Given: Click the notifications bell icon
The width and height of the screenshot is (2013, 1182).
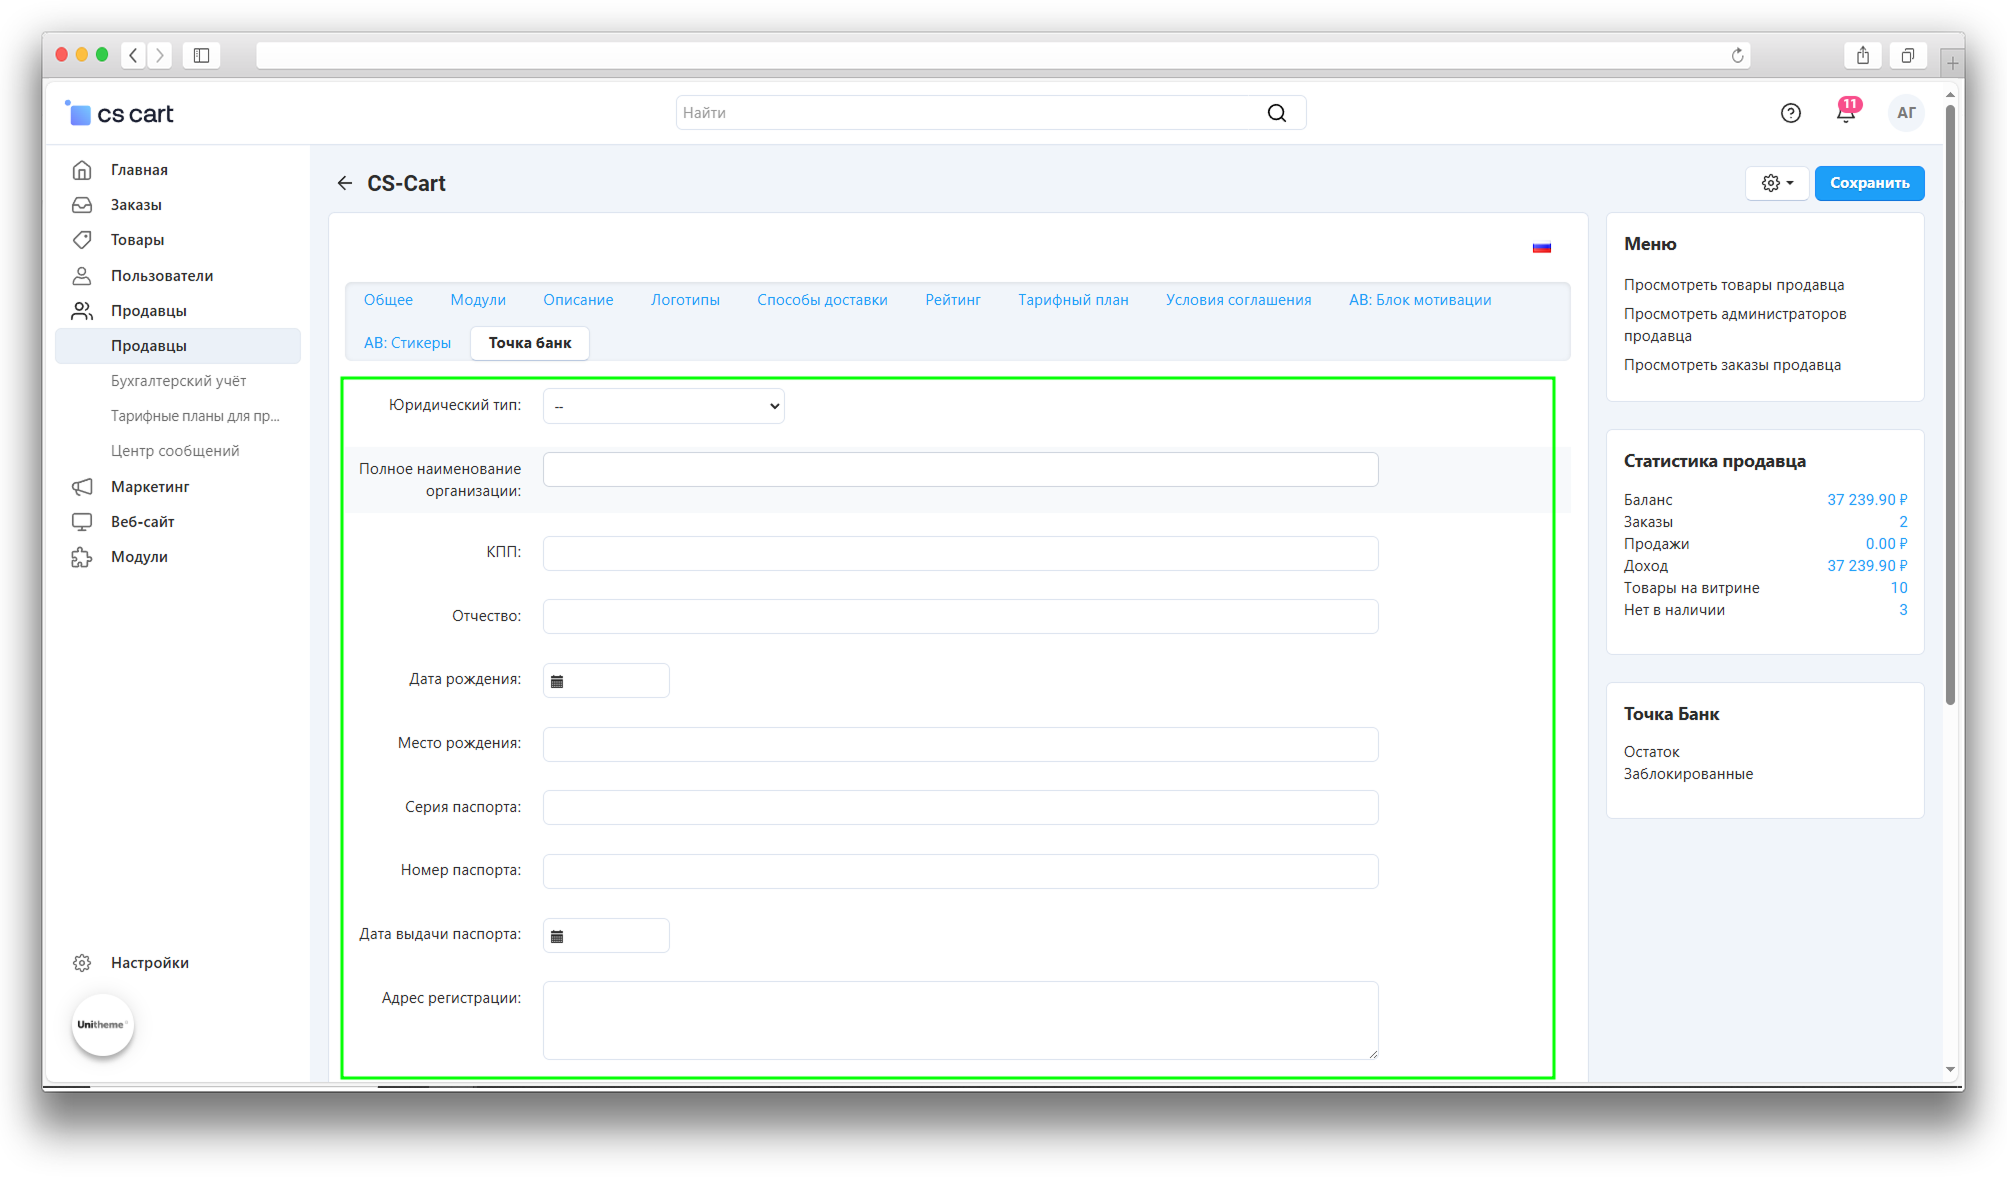Looking at the screenshot, I should (1845, 113).
